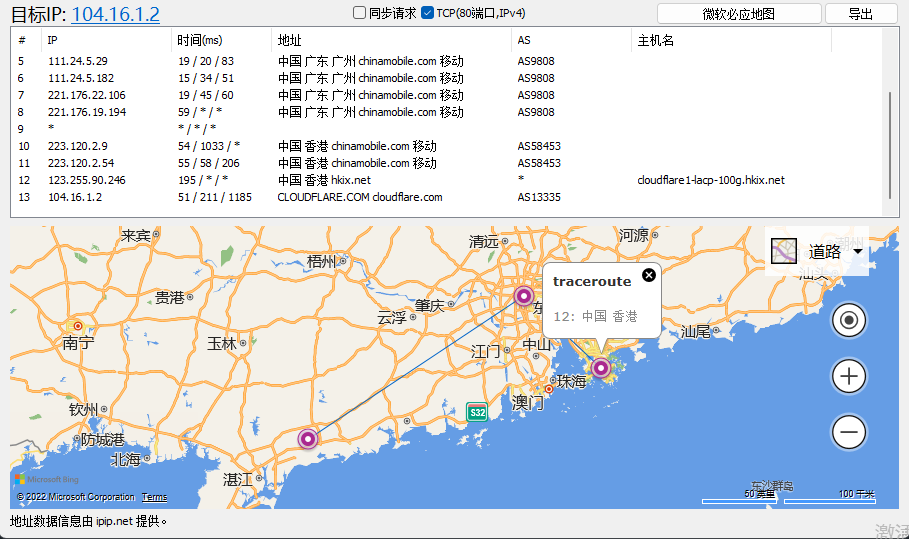The width and height of the screenshot is (909, 539).
Task: Click the Microsoft Bing logo on map
Action: pos(46,479)
